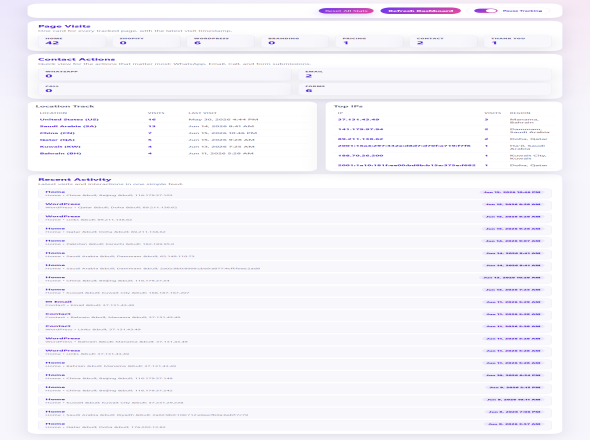The width and height of the screenshot is (590, 440).
Task: Select the Visits column header in Location Track
Action: tap(156, 113)
